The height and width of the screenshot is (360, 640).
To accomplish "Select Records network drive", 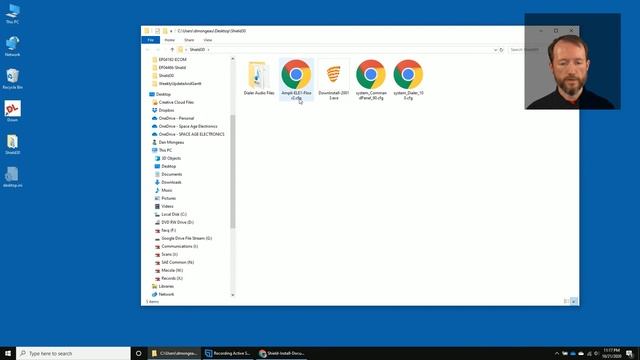I will coord(172,278).
